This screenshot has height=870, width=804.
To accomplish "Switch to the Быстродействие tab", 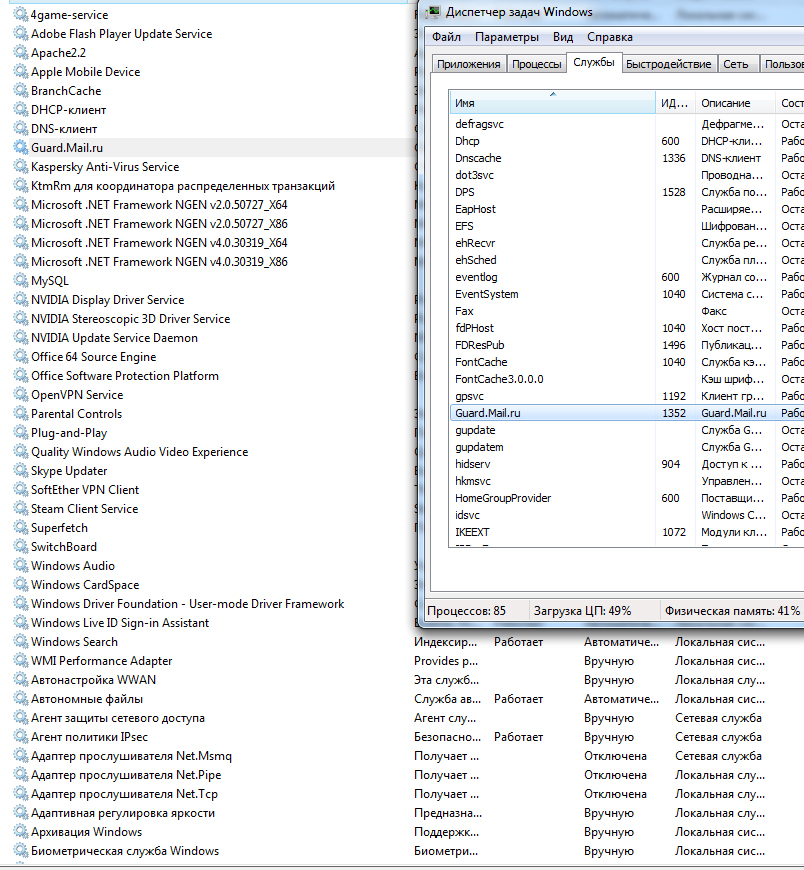I will coord(669,64).
